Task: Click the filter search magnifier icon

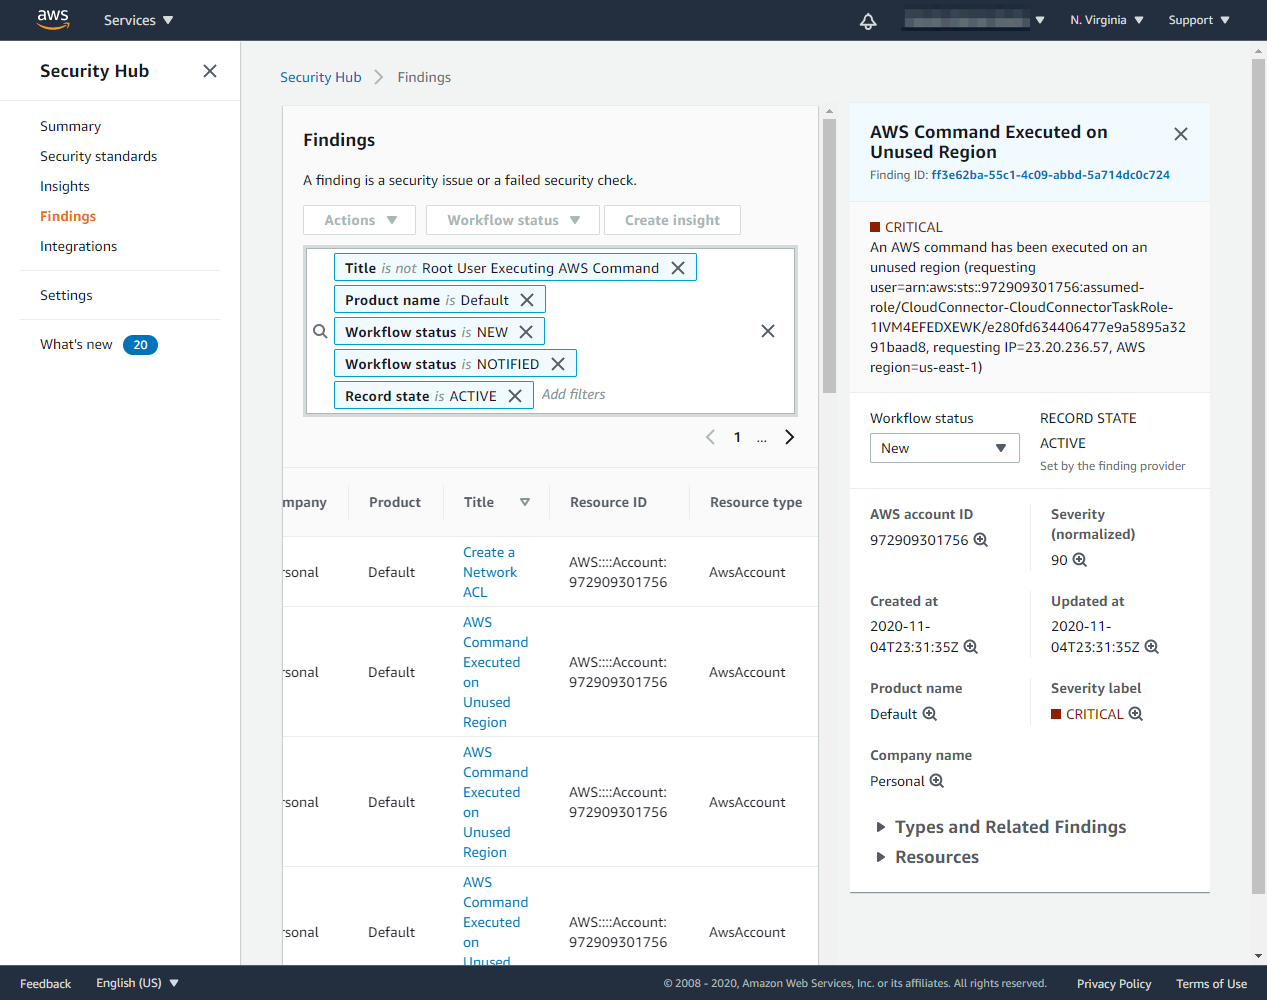Action: click(320, 331)
